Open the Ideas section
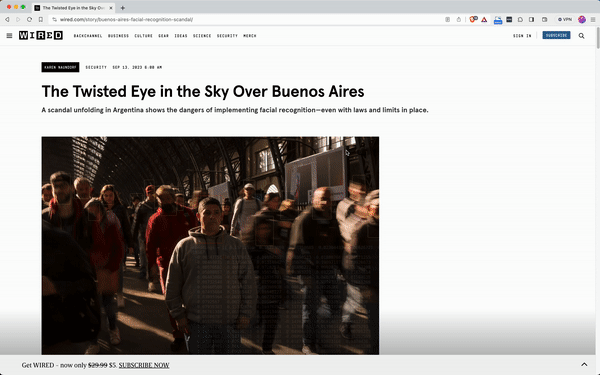Viewport: 600px width, 375px height. (181, 36)
